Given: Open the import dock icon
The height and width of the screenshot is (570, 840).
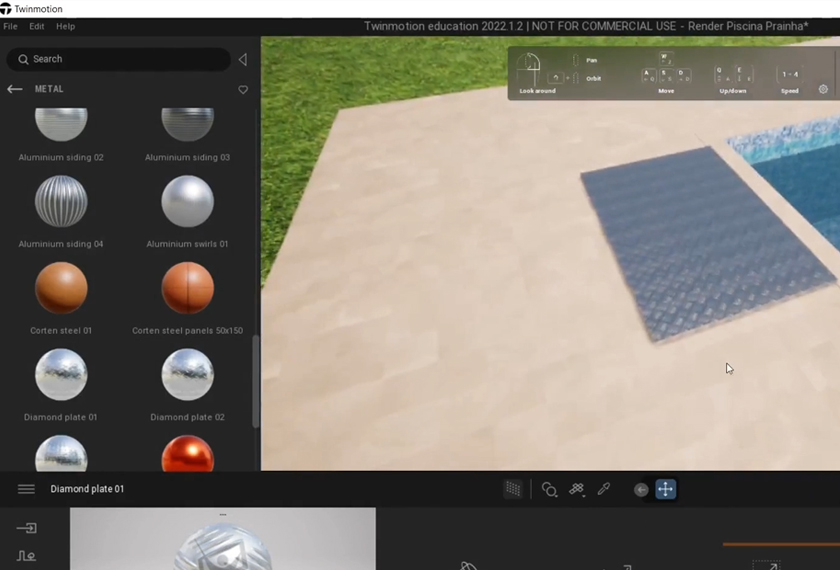Looking at the screenshot, I should point(27,528).
